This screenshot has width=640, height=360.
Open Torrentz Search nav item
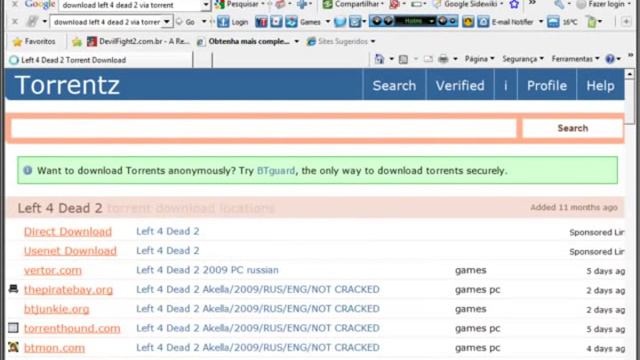[x=394, y=85]
